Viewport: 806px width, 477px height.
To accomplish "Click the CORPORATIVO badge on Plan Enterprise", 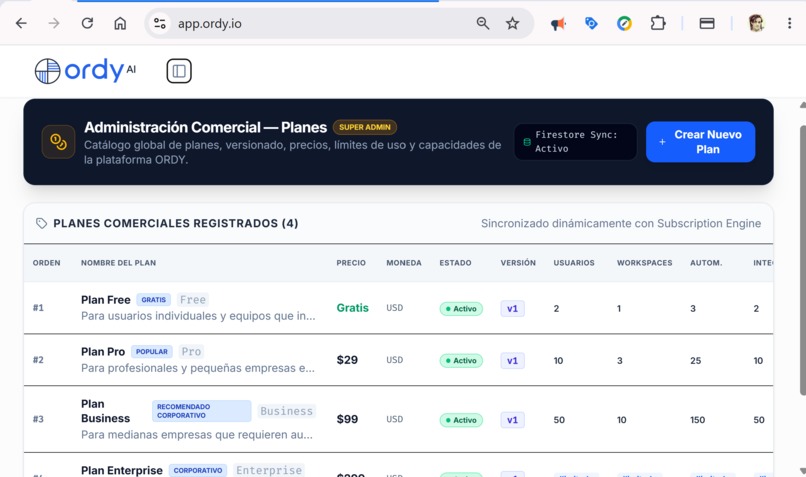I will 198,470.
